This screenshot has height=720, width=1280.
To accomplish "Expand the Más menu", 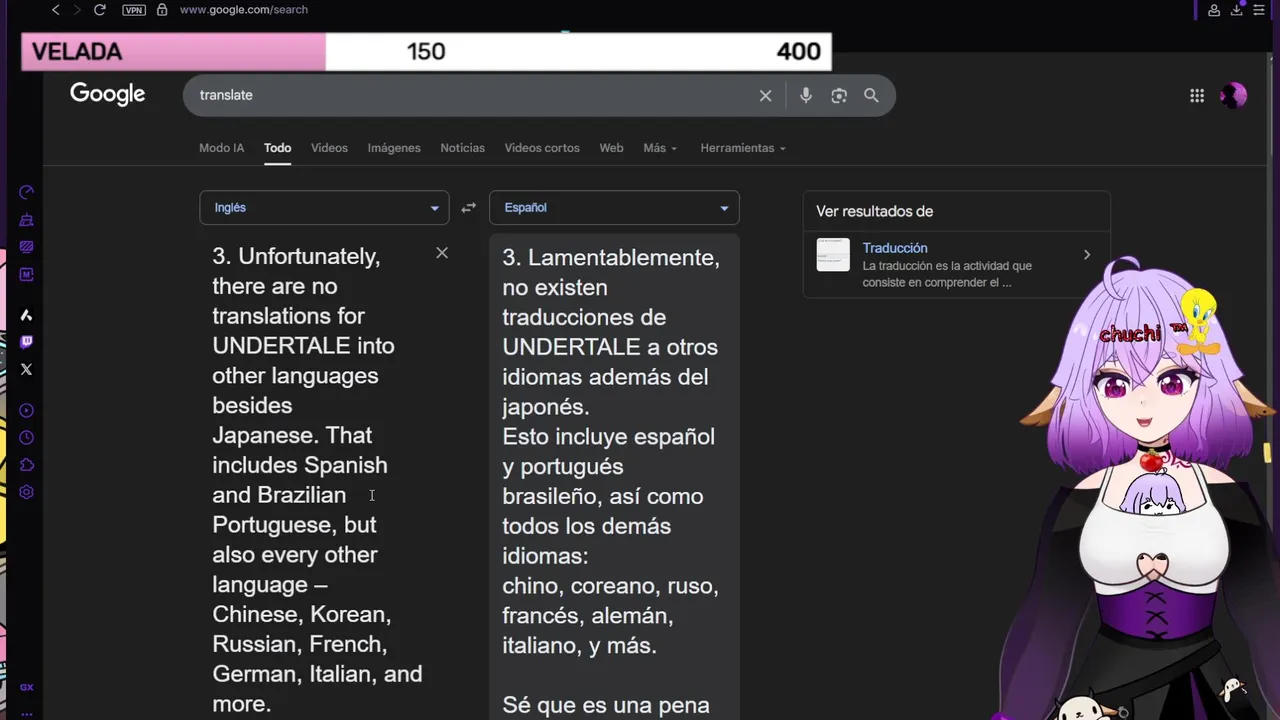I will (x=660, y=148).
